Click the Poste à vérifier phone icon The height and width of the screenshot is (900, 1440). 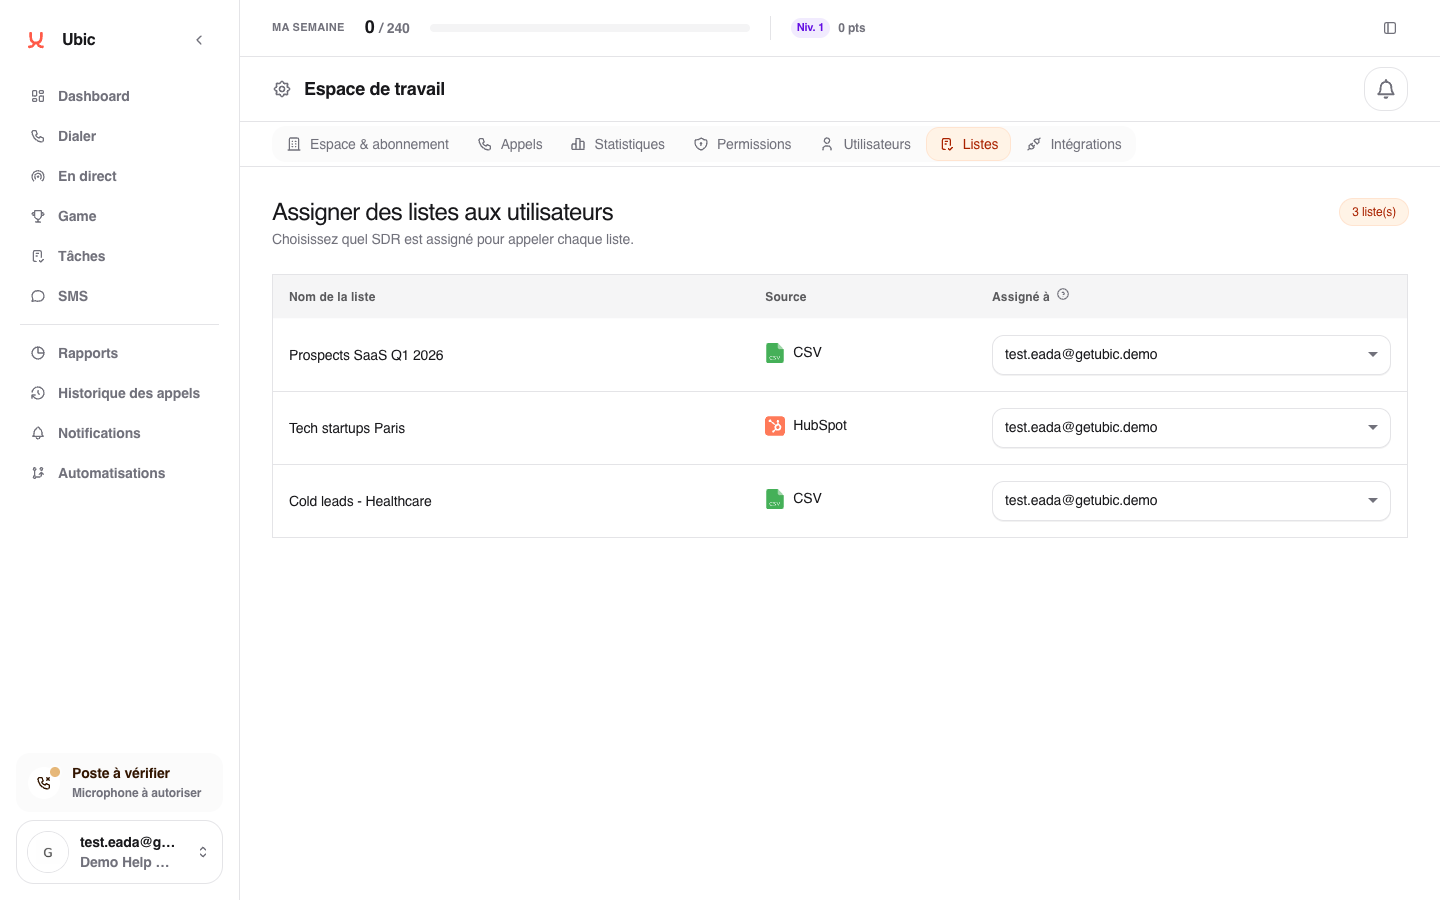pyautogui.click(x=44, y=782)
